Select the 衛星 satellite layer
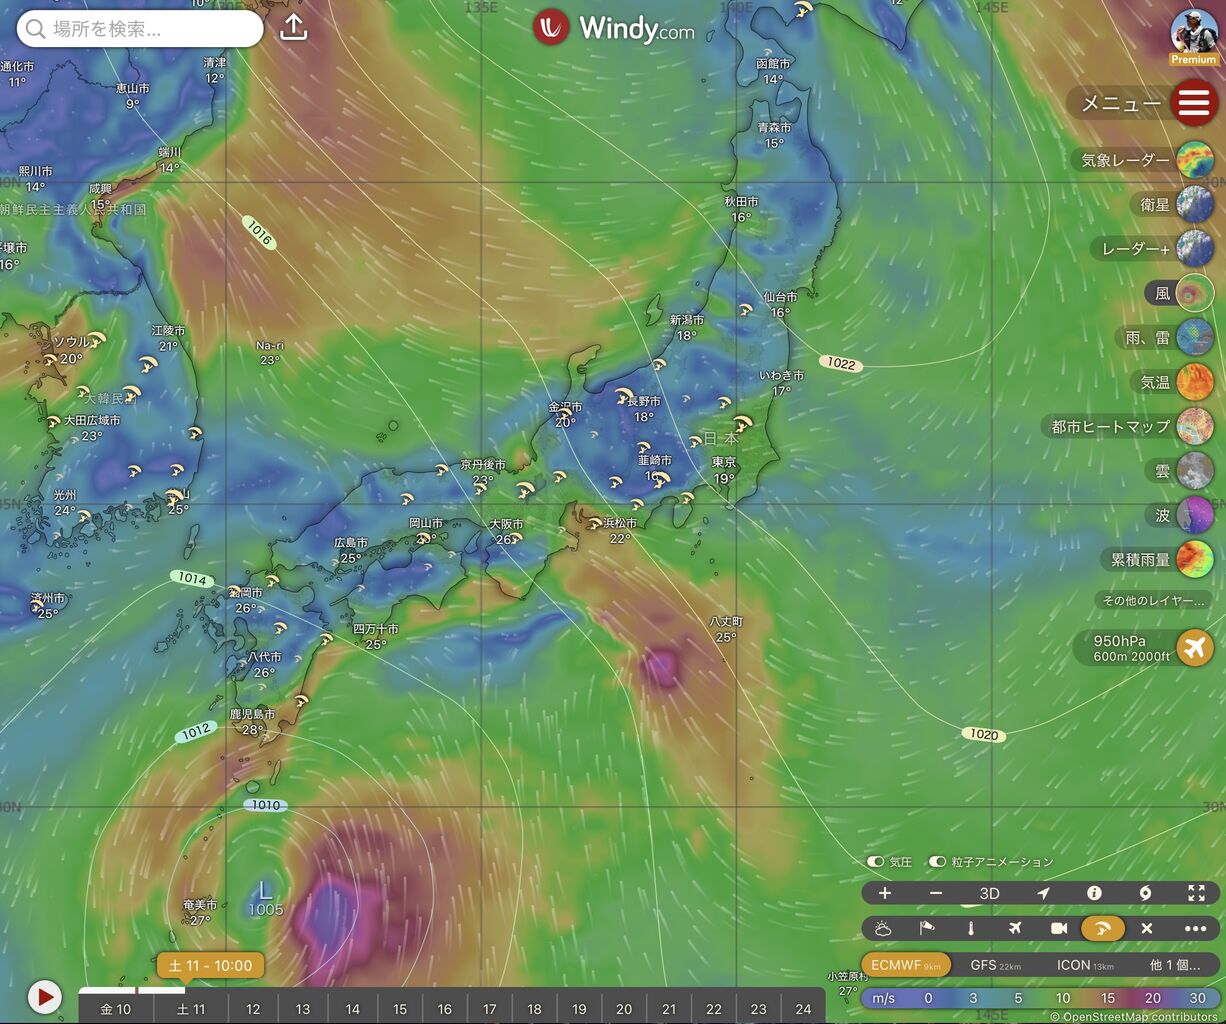Viewport: 1226px width, 1024px height. [1196, 204]
